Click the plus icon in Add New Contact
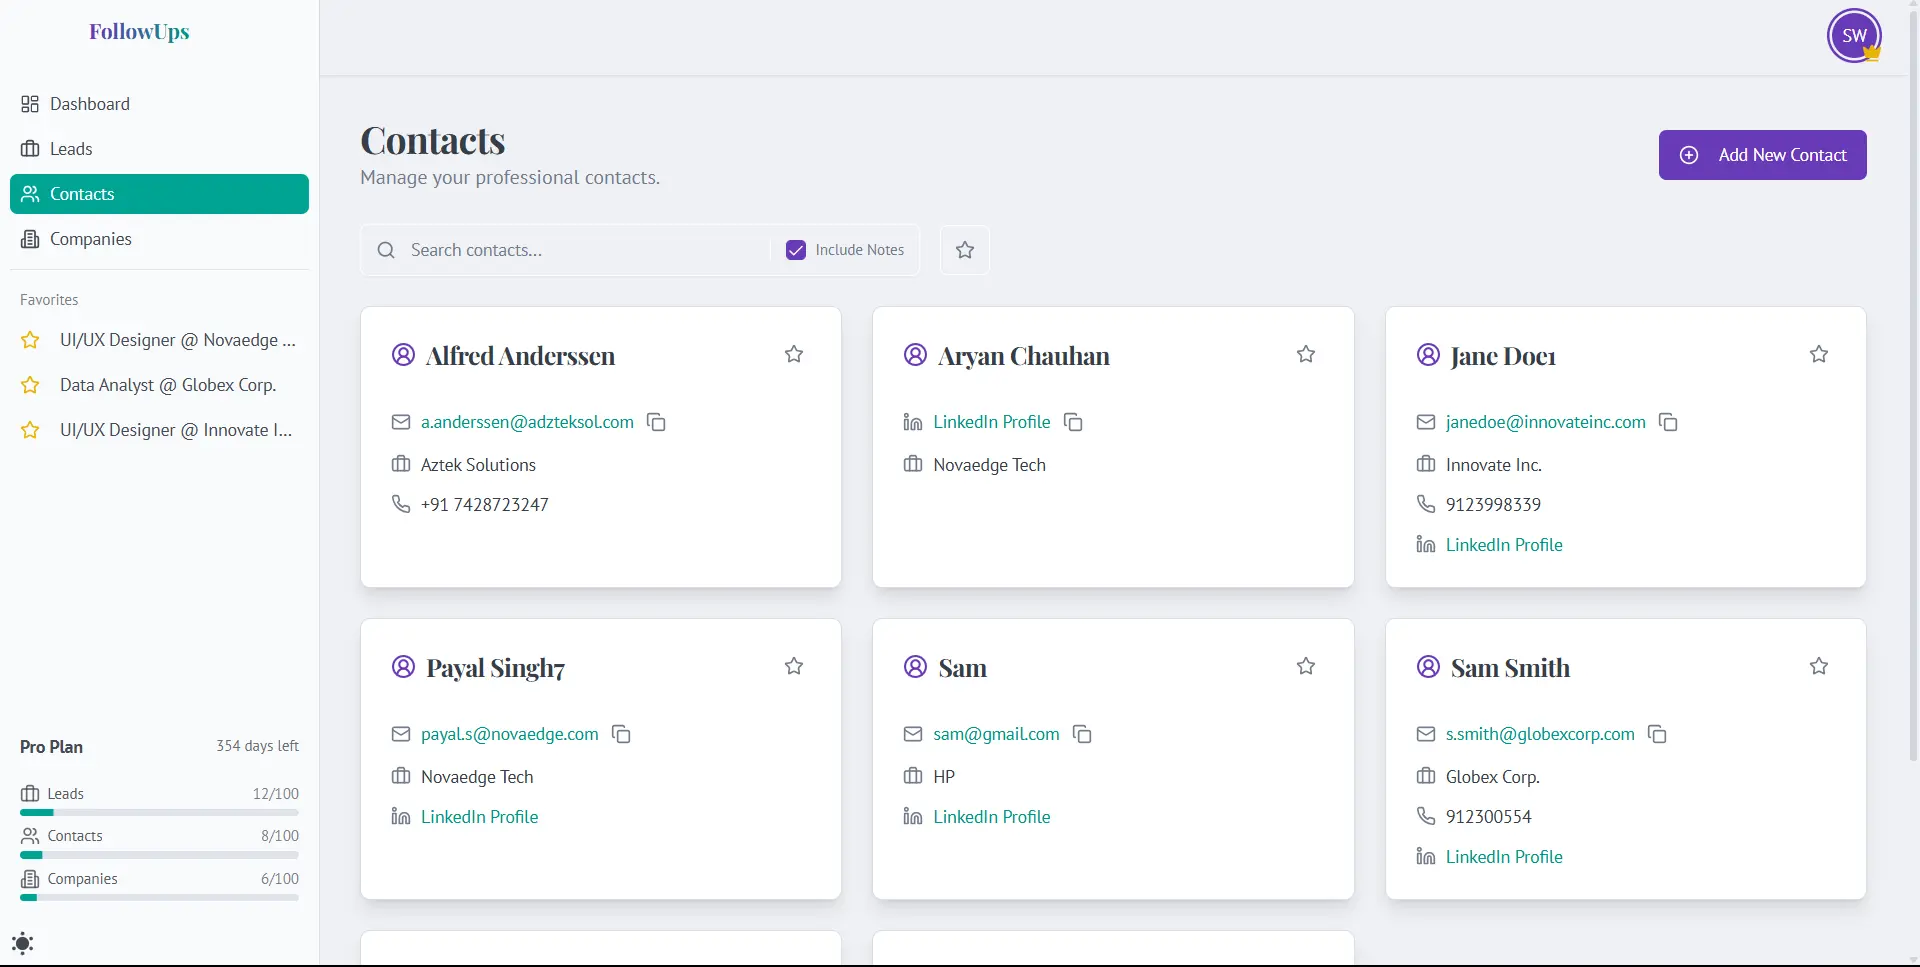 (x=1689, y=155)
